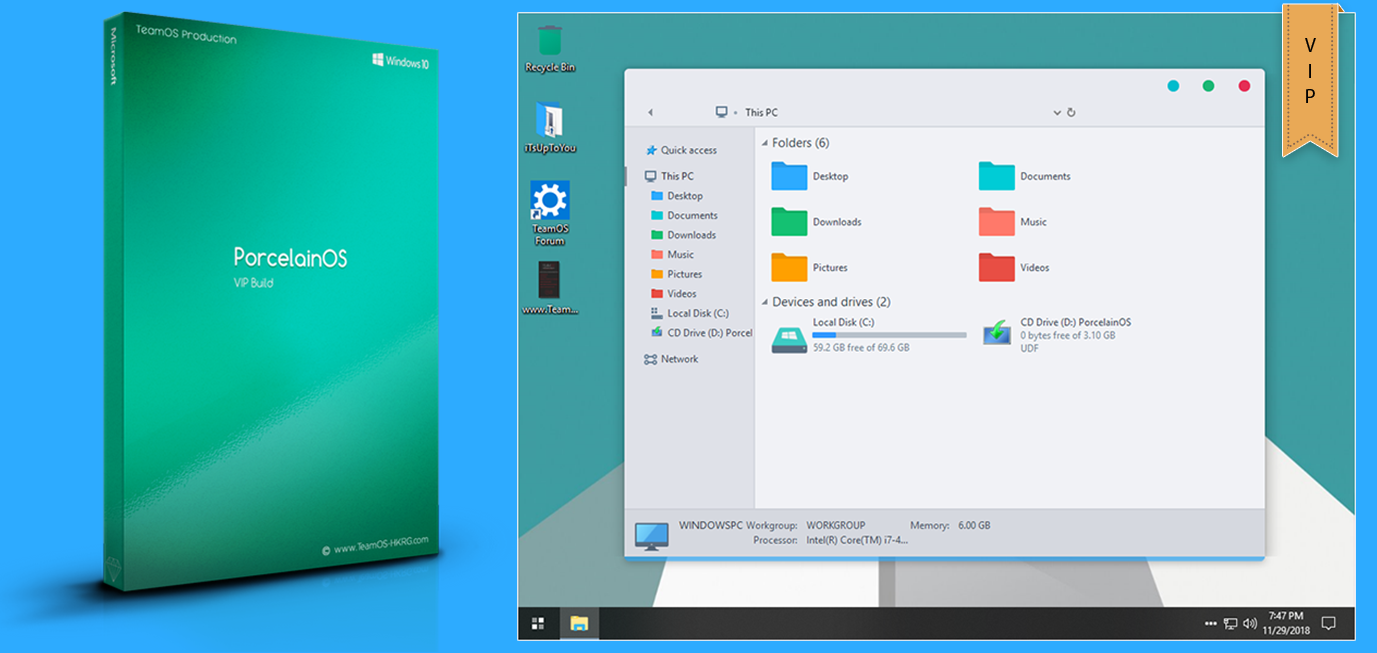Open Downloads in the sidebar tree
The width and height of the screenshot is (1377, 653).
click(683, 235)
